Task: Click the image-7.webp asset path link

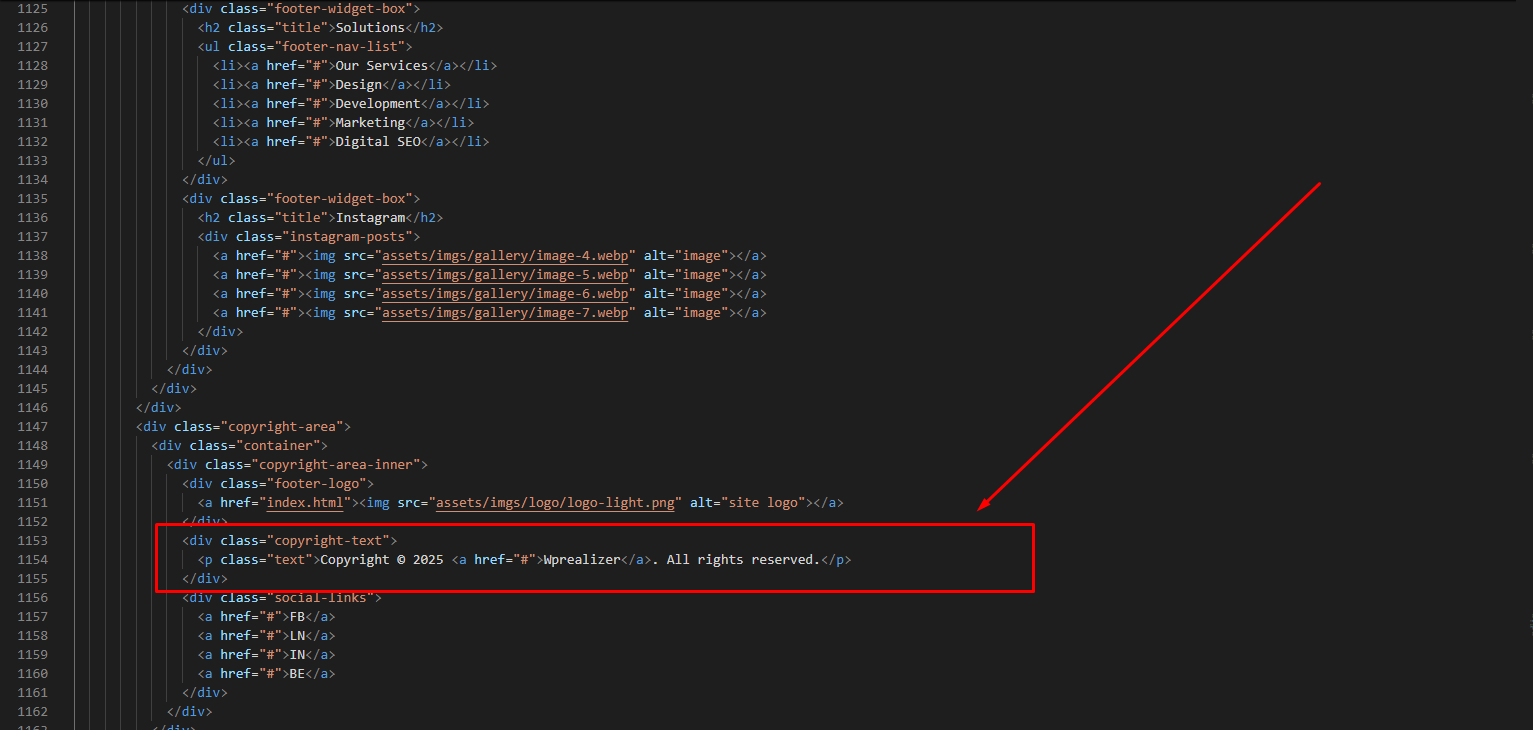Action: pyautogui.click(x=505, y=313)
